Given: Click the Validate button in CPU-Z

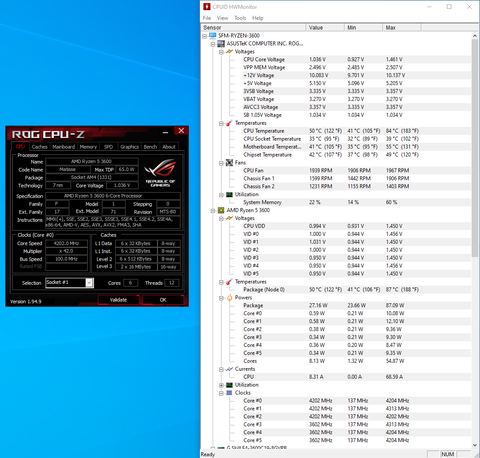Looking at the screenshot, I should [118, 300].
